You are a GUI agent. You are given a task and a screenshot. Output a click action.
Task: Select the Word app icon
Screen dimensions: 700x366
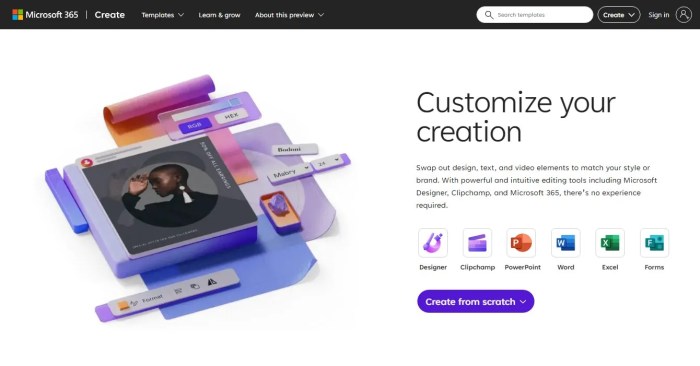pyautogui.click(x=566, y=243)
